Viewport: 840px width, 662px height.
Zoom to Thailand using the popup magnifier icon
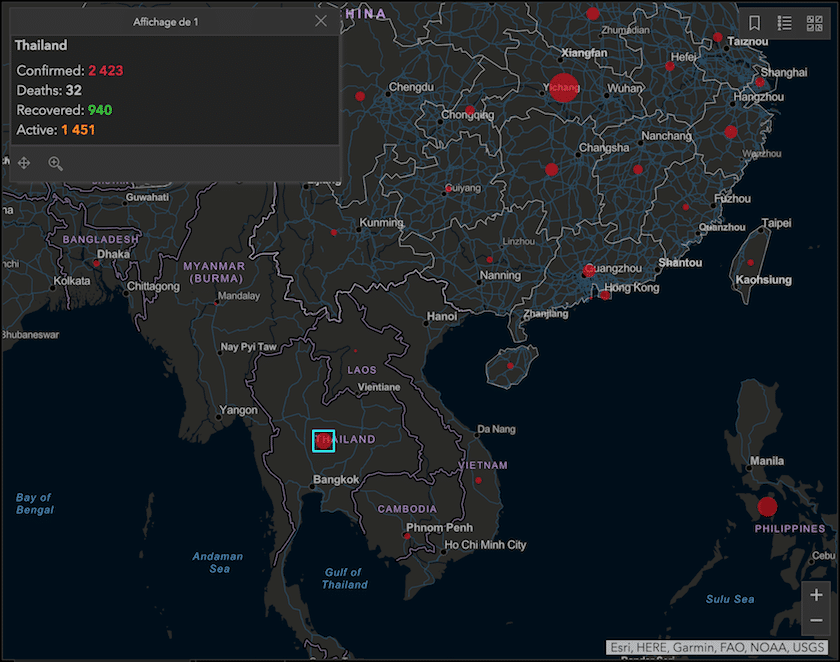tap(55, 163)
